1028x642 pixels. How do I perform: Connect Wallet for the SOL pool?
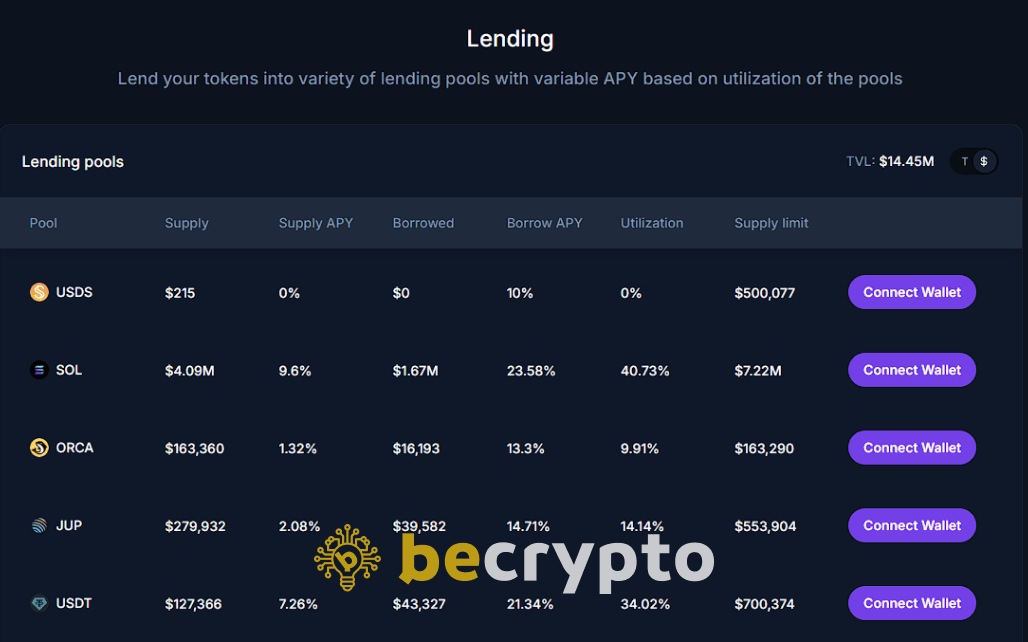pos(912,370)
